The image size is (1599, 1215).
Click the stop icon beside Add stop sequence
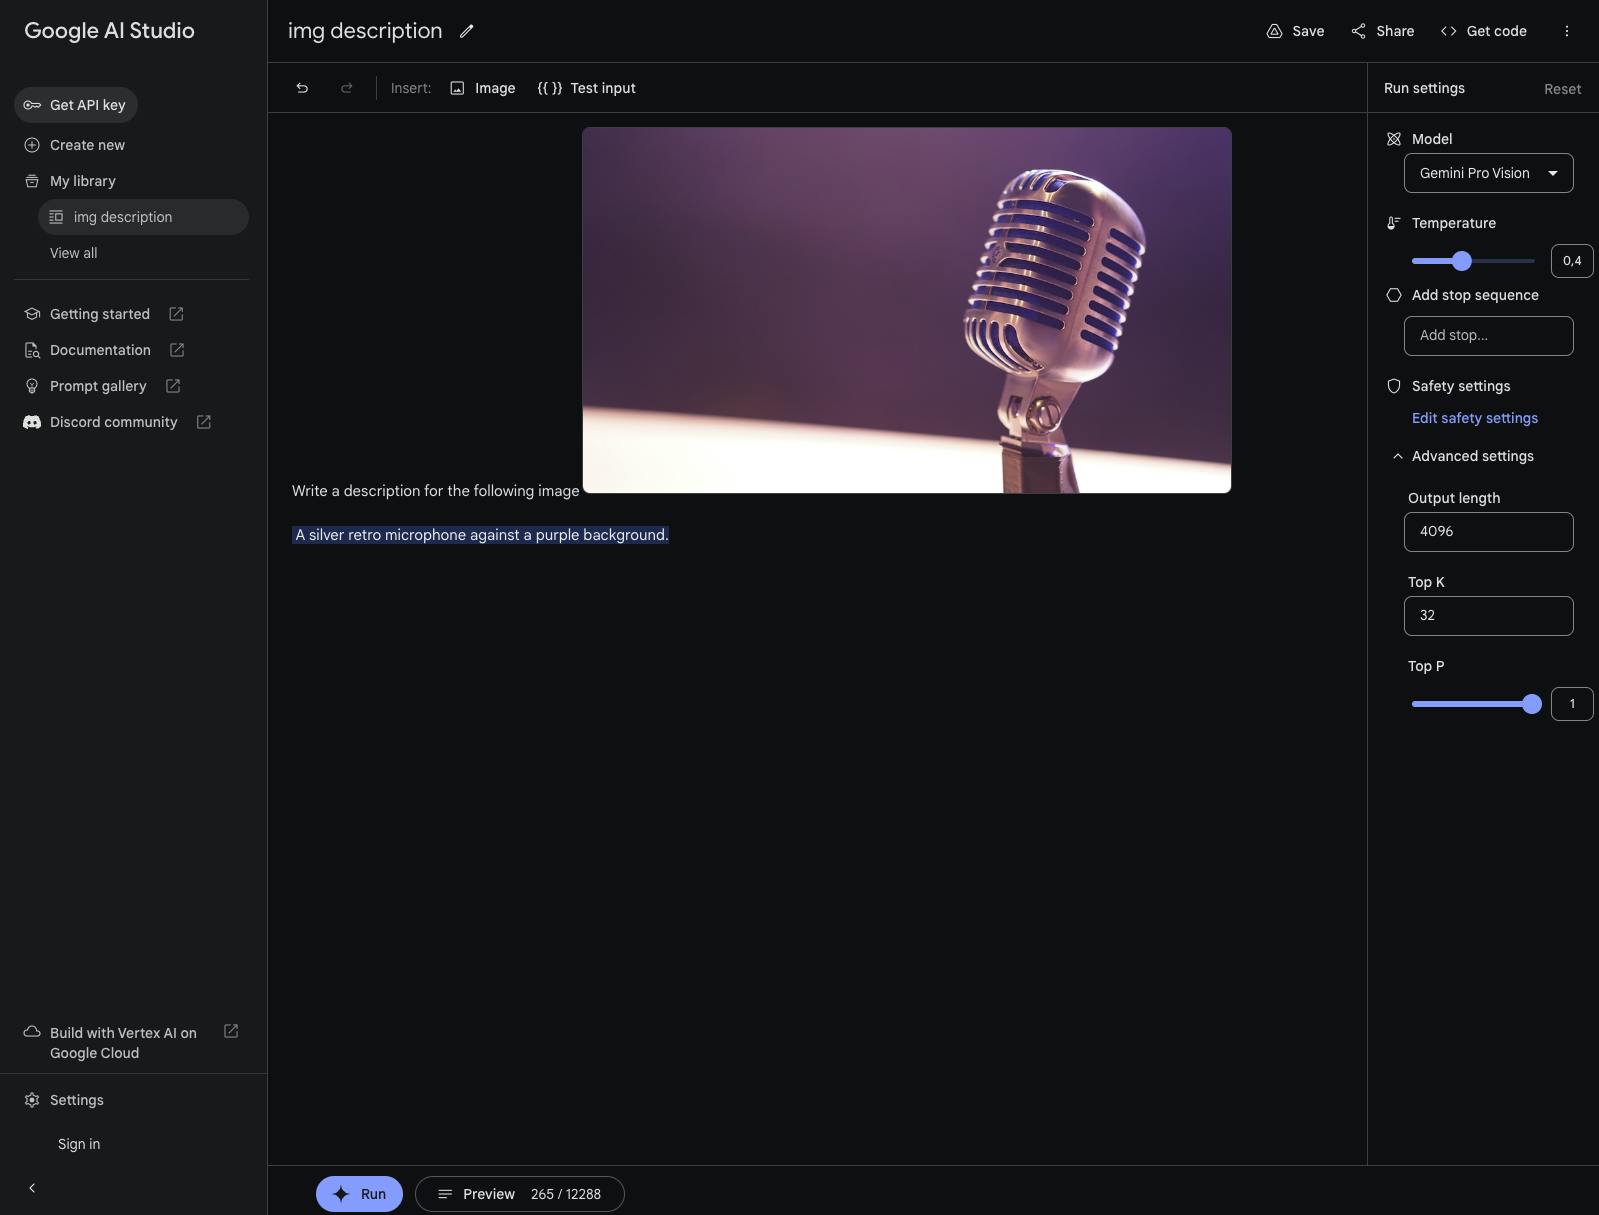click(1394, 295)
